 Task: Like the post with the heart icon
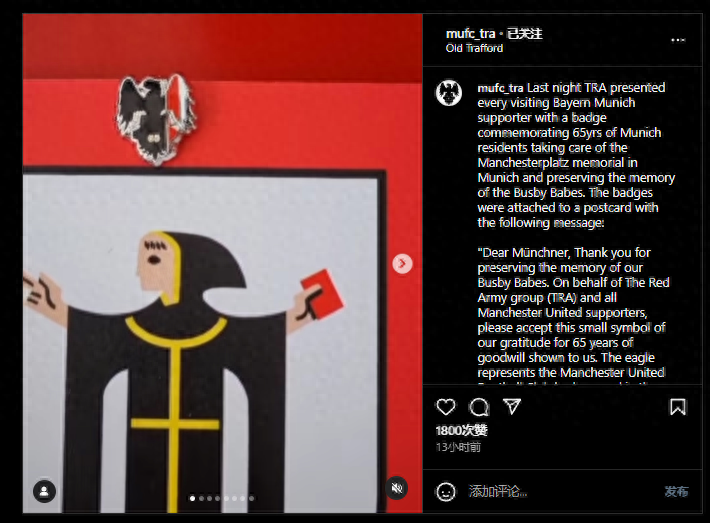(446, 407)
